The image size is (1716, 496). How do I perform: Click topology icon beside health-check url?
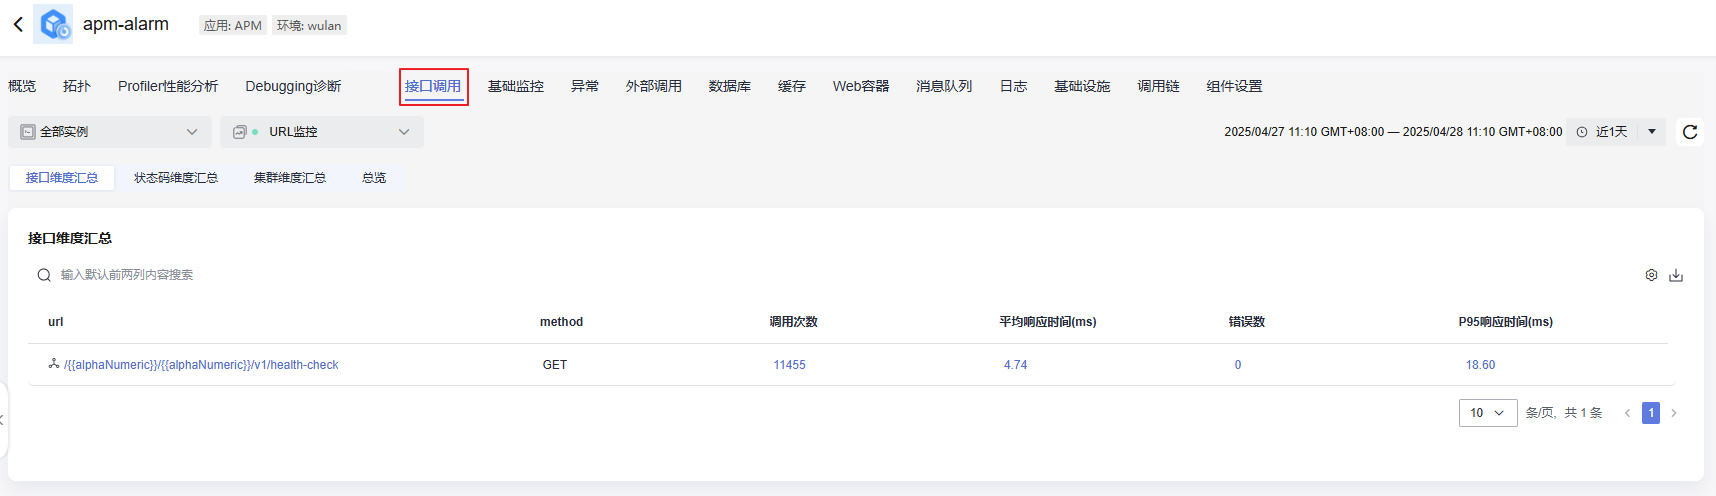(x=54, y=364)
